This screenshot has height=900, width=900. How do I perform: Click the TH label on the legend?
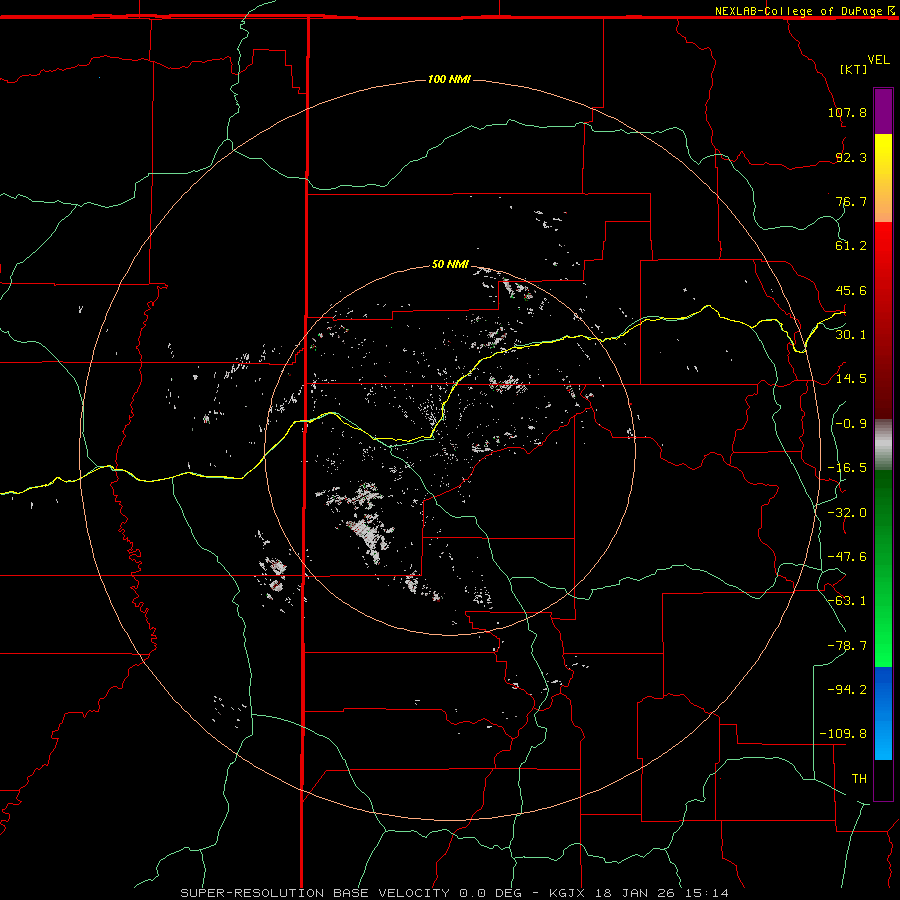(x=859, y=779)
